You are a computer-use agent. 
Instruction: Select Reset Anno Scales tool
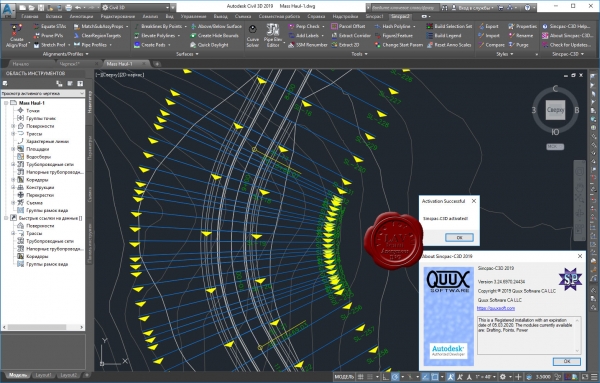pos(449,45)
